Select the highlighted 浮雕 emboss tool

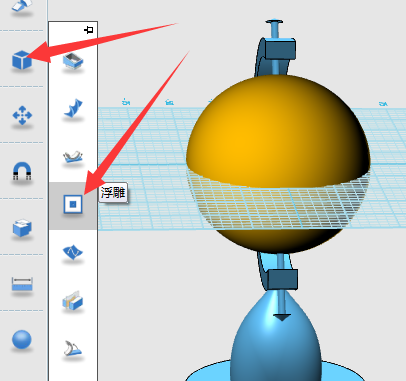click(73, 204)
